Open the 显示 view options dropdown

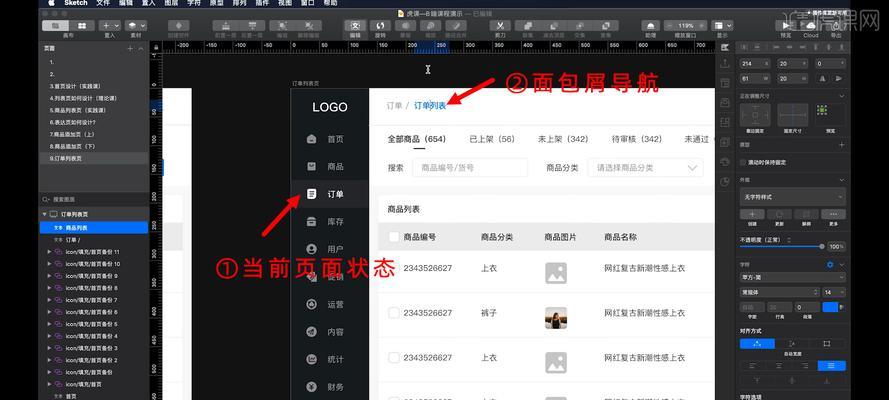722,25
